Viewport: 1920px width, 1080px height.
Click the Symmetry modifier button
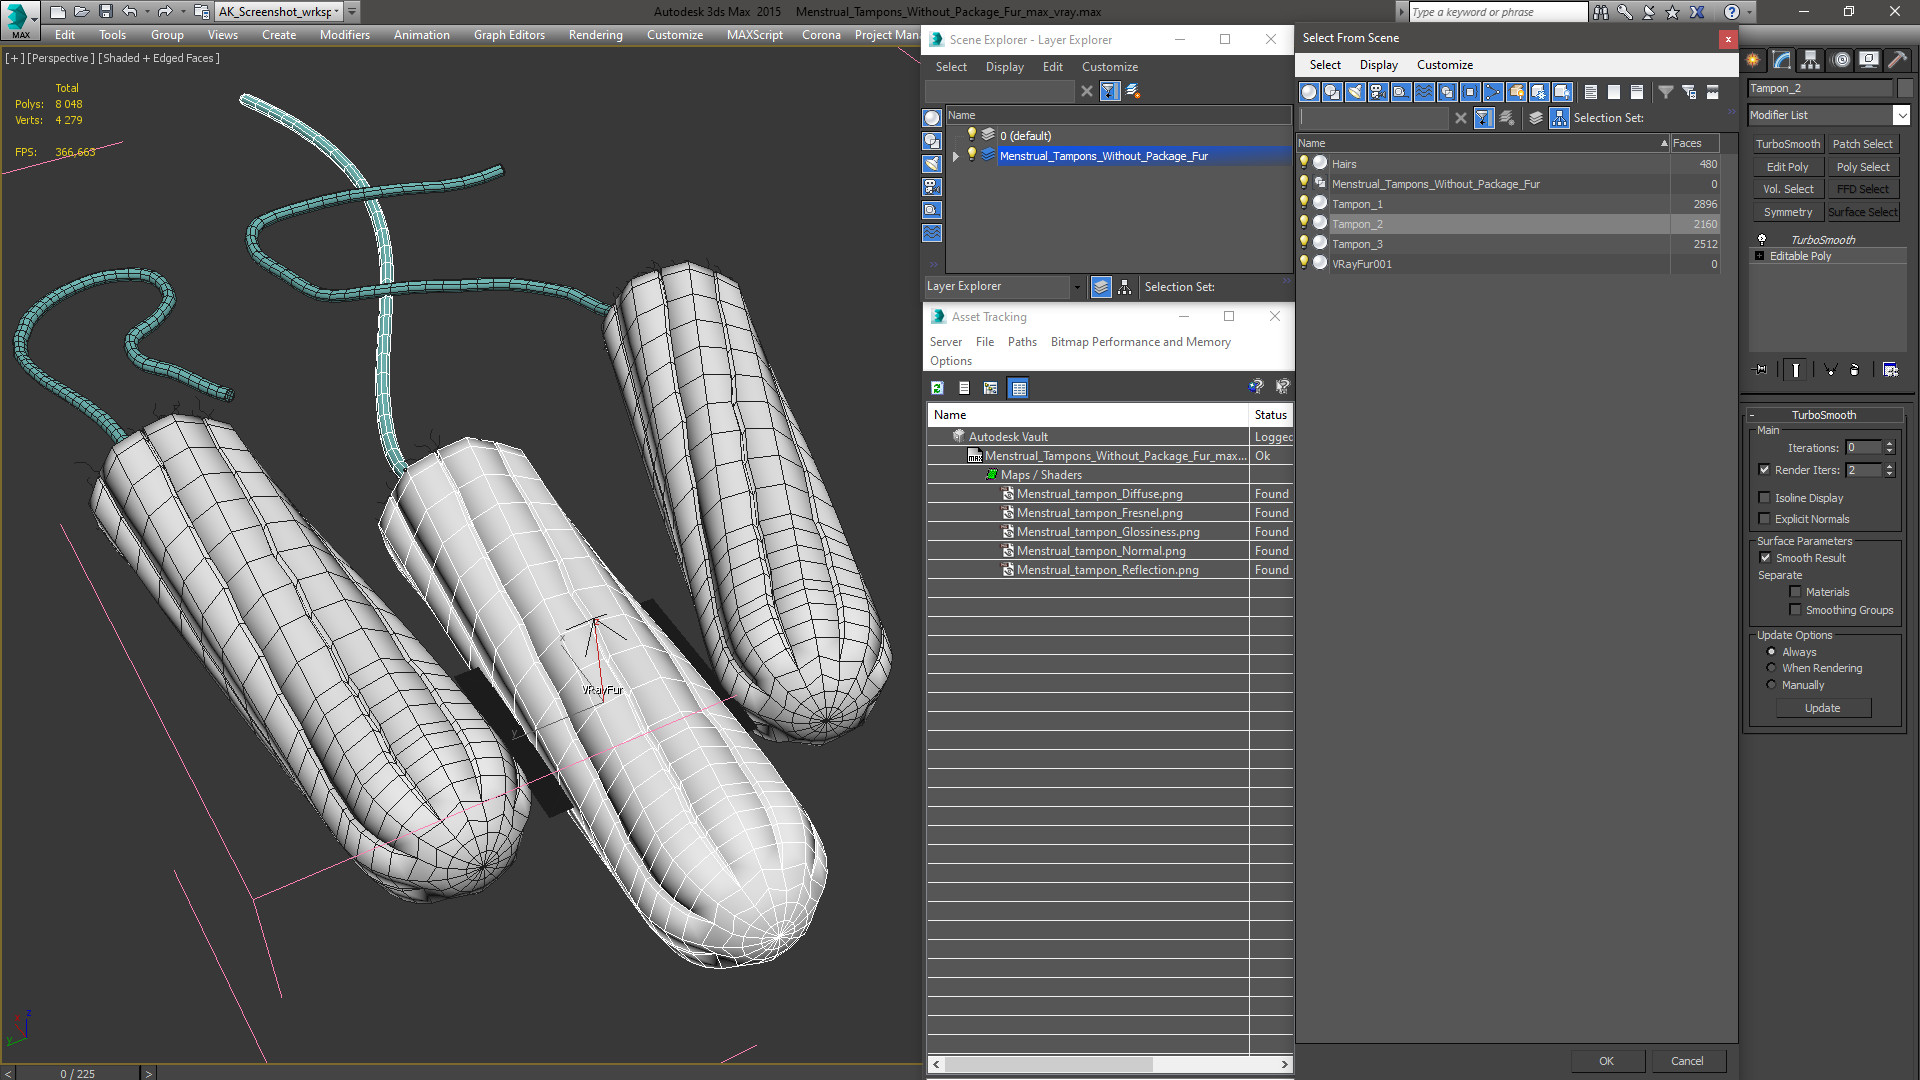click(1787, 212)
